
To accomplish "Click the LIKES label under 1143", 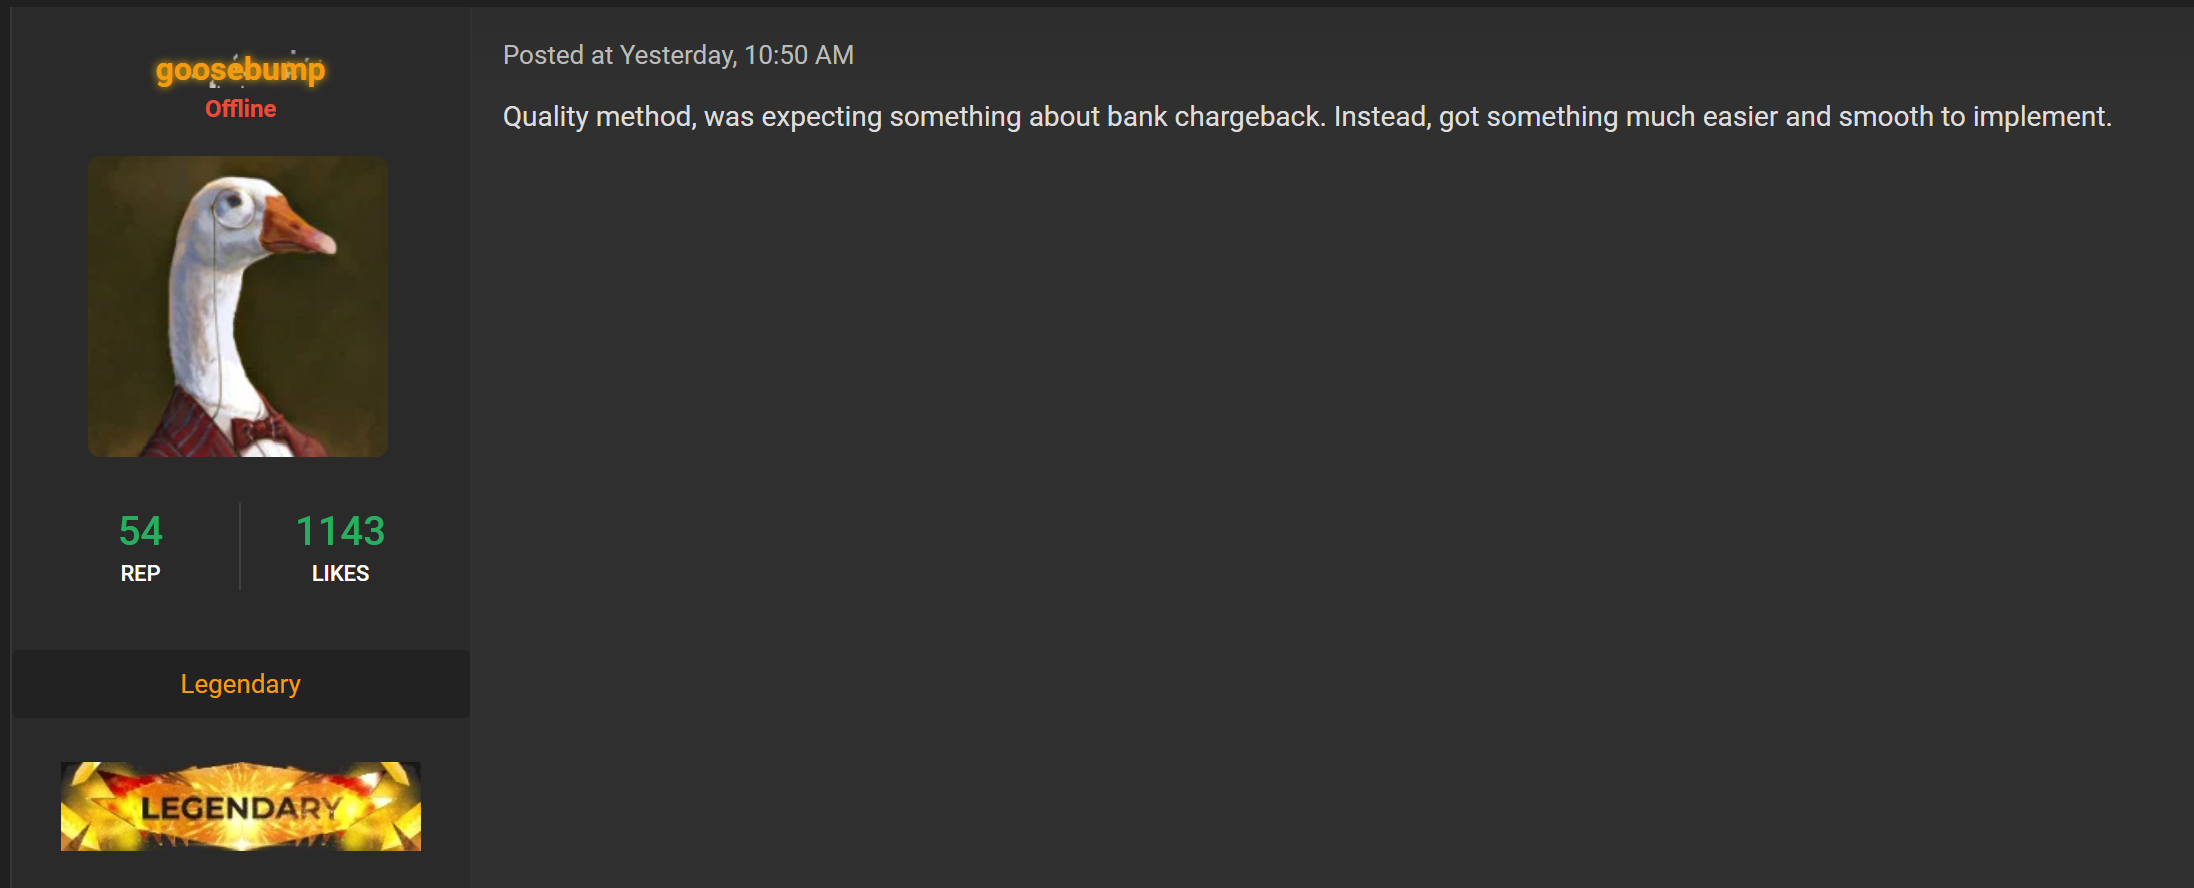I will click(340, 573).
